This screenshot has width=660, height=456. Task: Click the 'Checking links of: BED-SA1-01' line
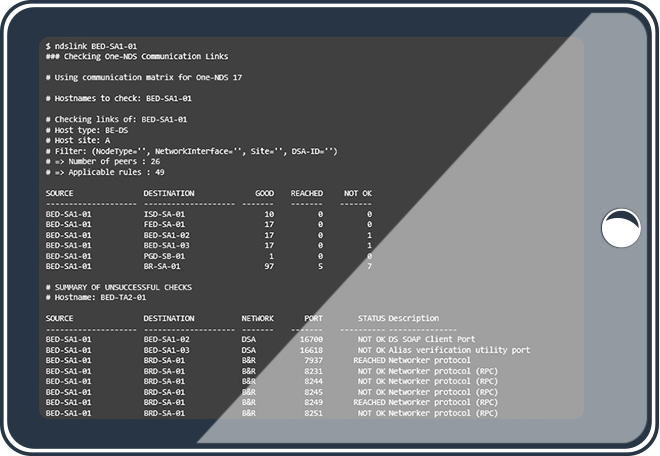pos(116,120)
